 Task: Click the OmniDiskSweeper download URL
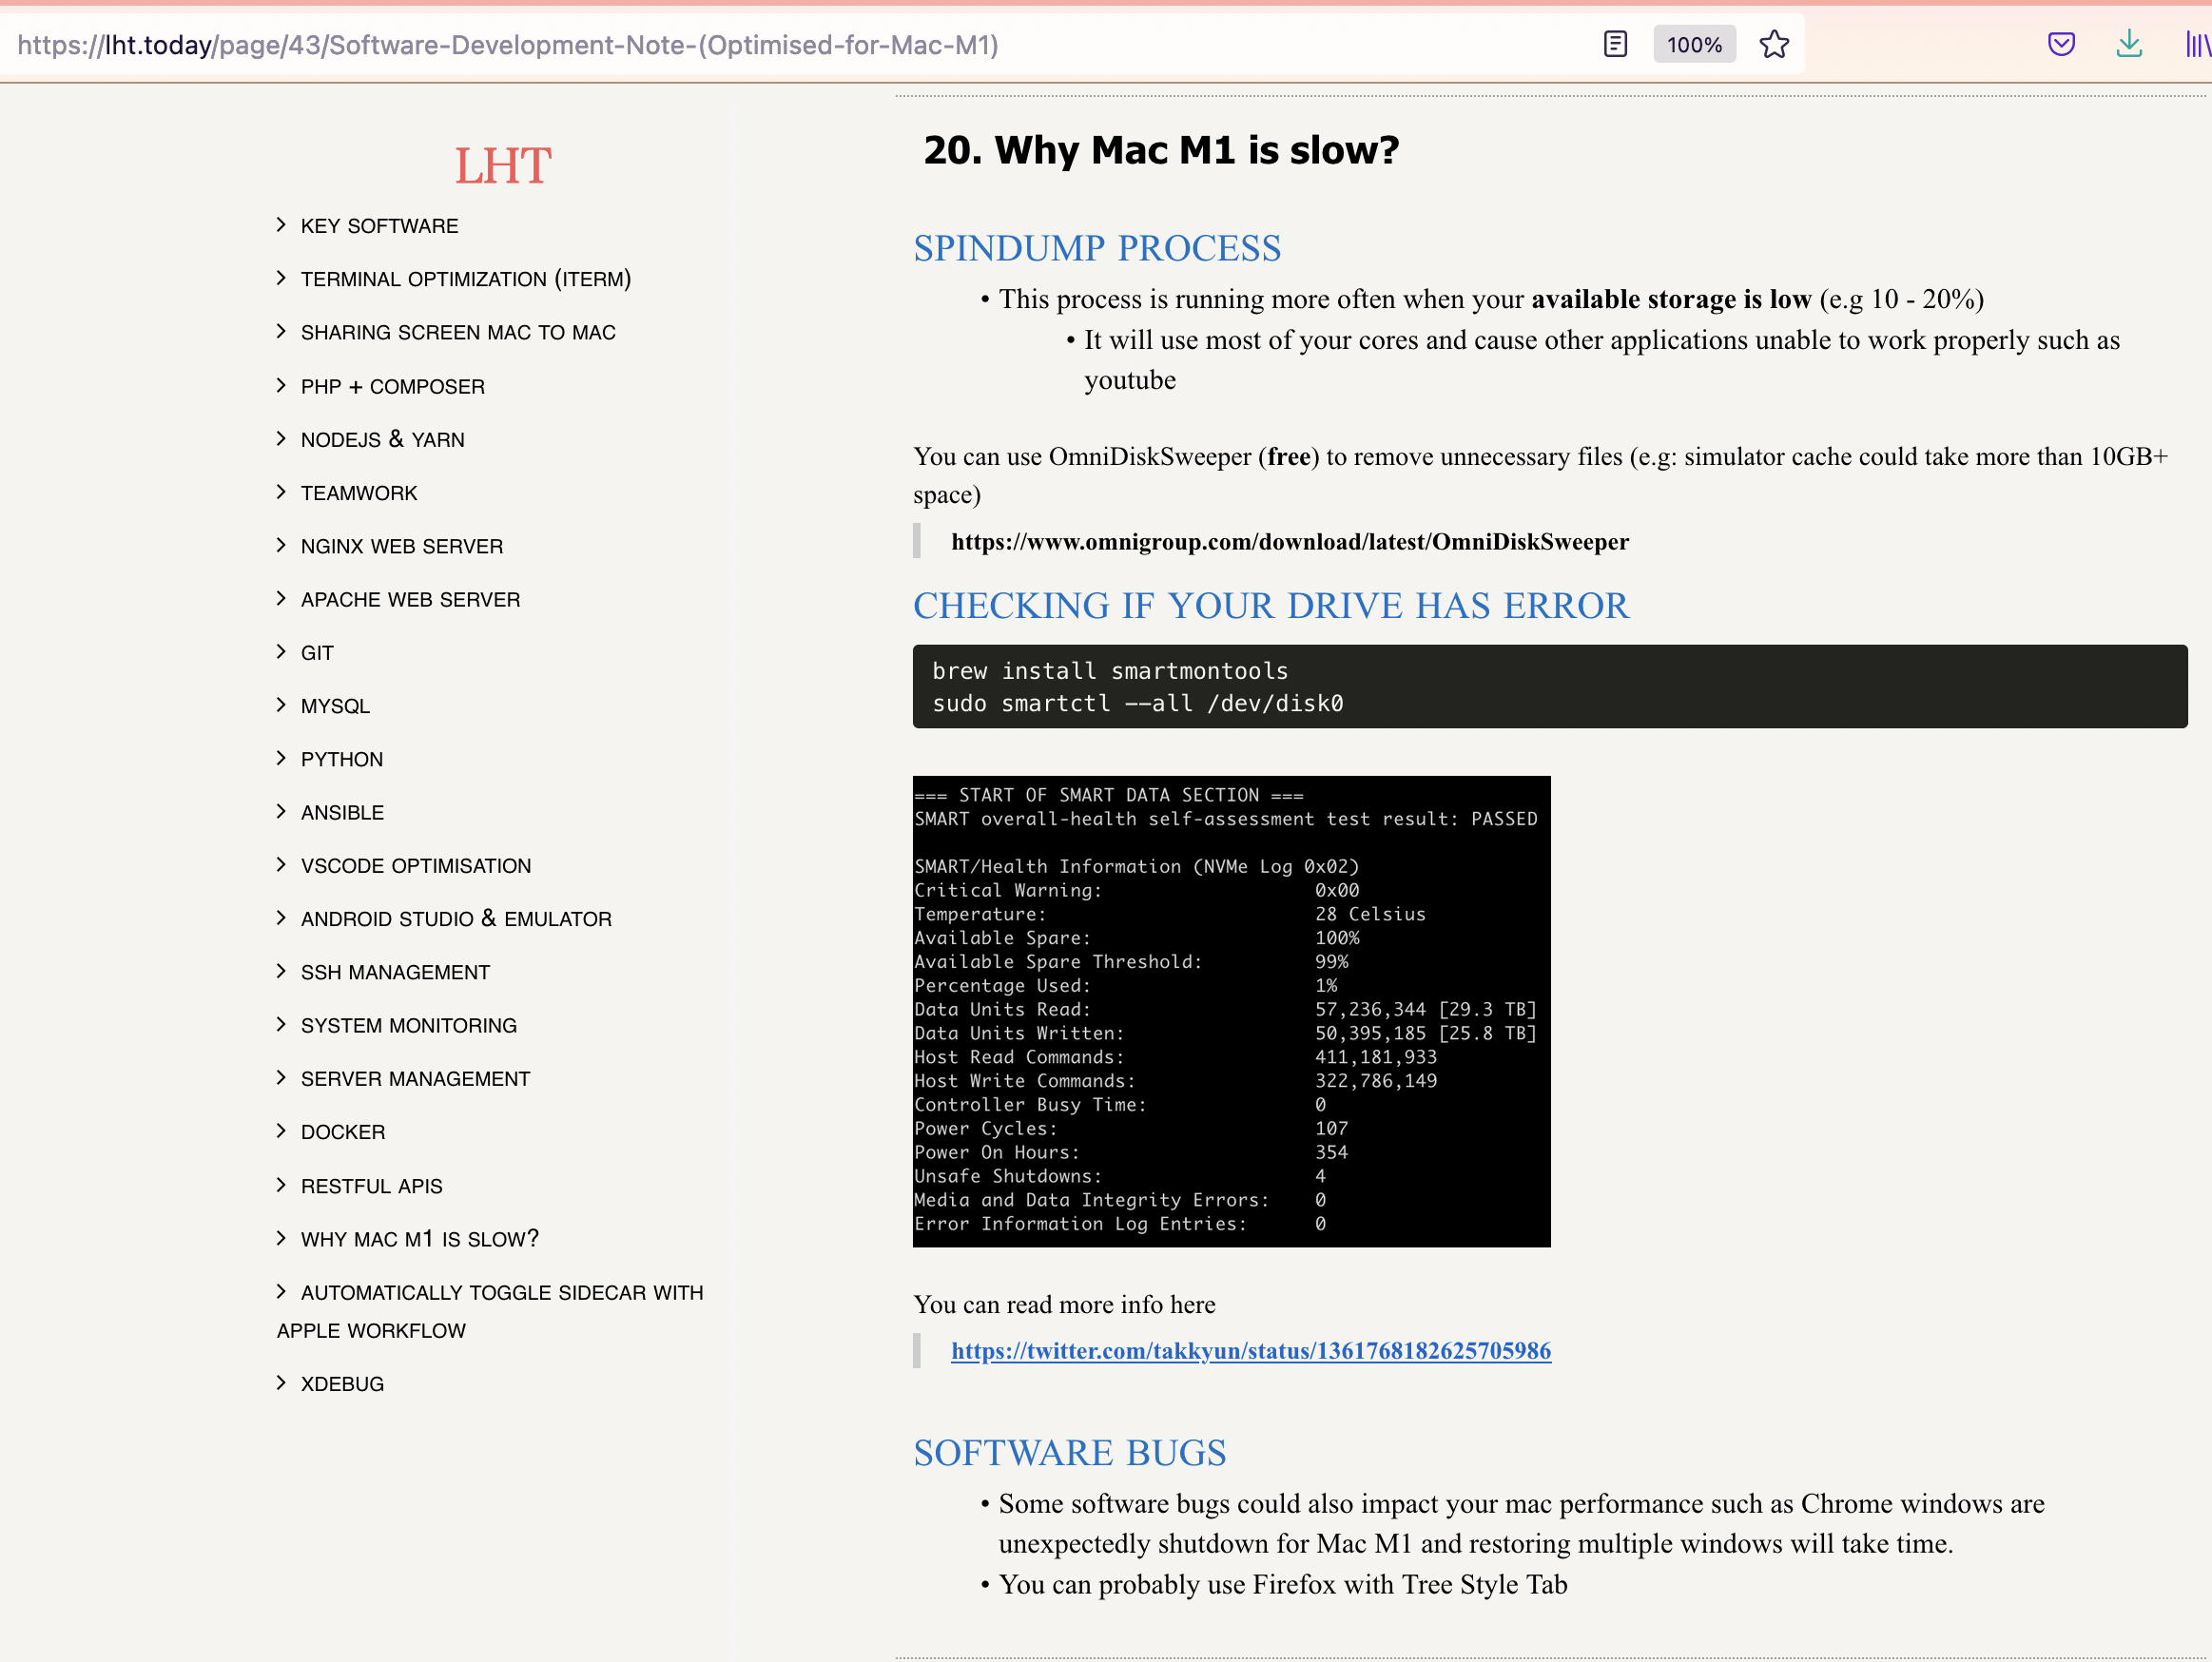coord(1289,541)
